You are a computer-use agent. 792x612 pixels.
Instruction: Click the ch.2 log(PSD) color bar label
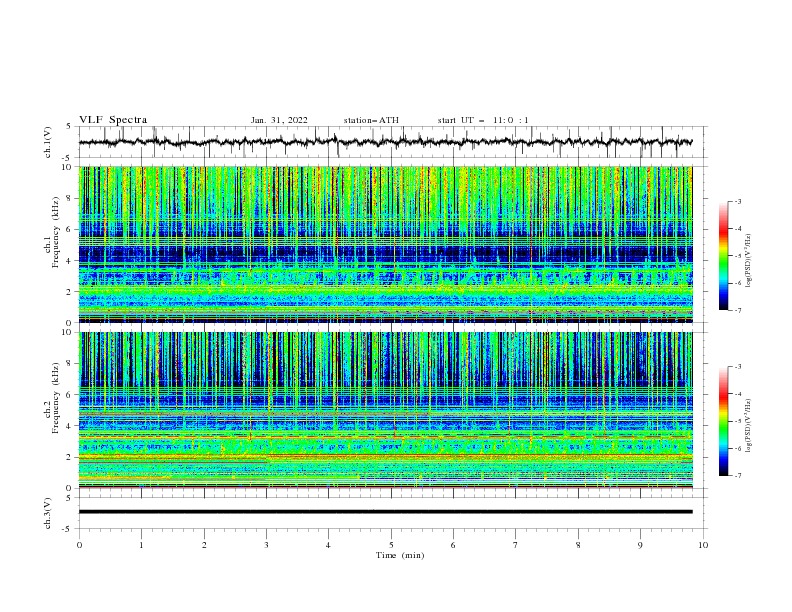pos(749,425)
